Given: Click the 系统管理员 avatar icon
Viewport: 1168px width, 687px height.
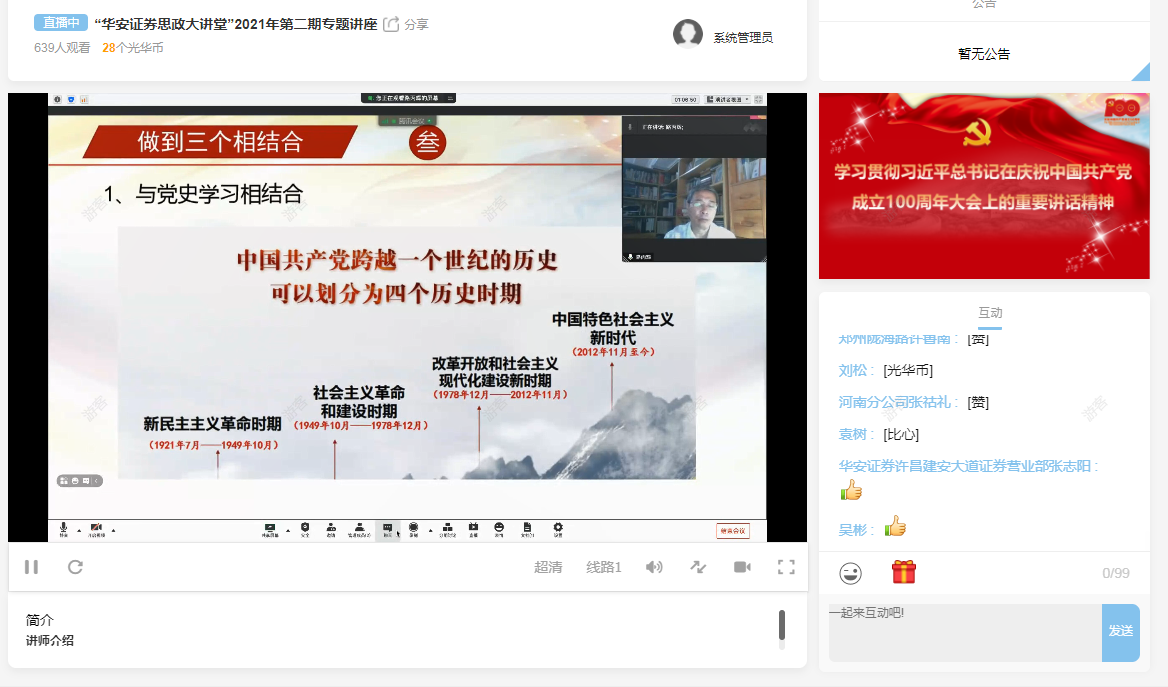Looking at the screenshot, I should (688, 34).
